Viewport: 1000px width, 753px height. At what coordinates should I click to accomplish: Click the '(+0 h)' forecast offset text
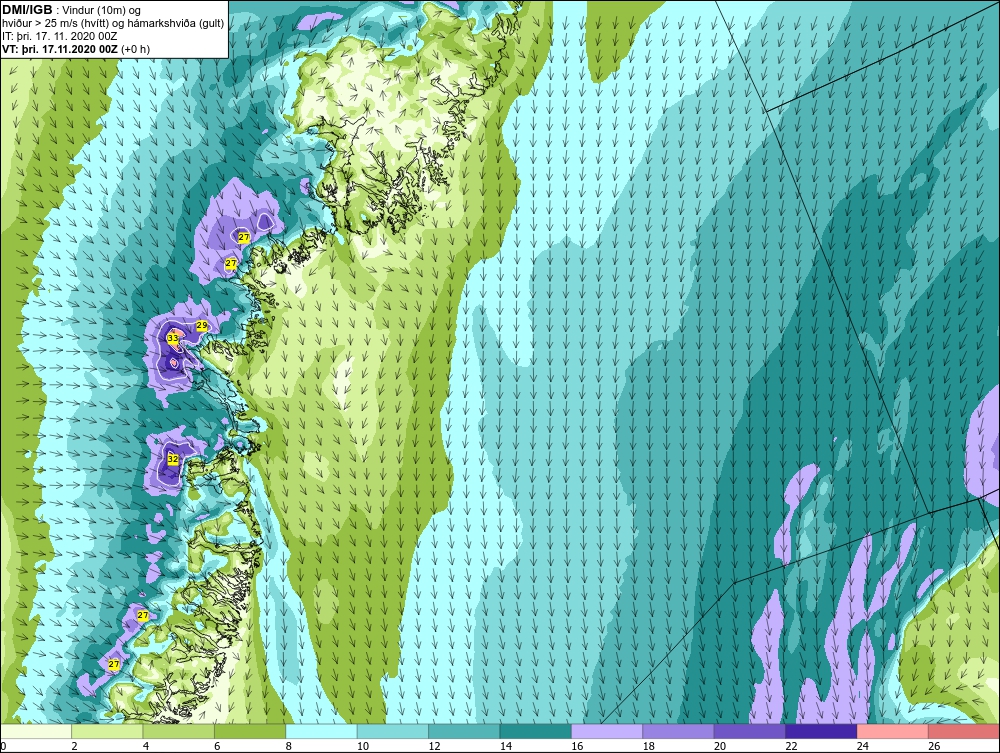pyautogui.click(x=136, y=49)
